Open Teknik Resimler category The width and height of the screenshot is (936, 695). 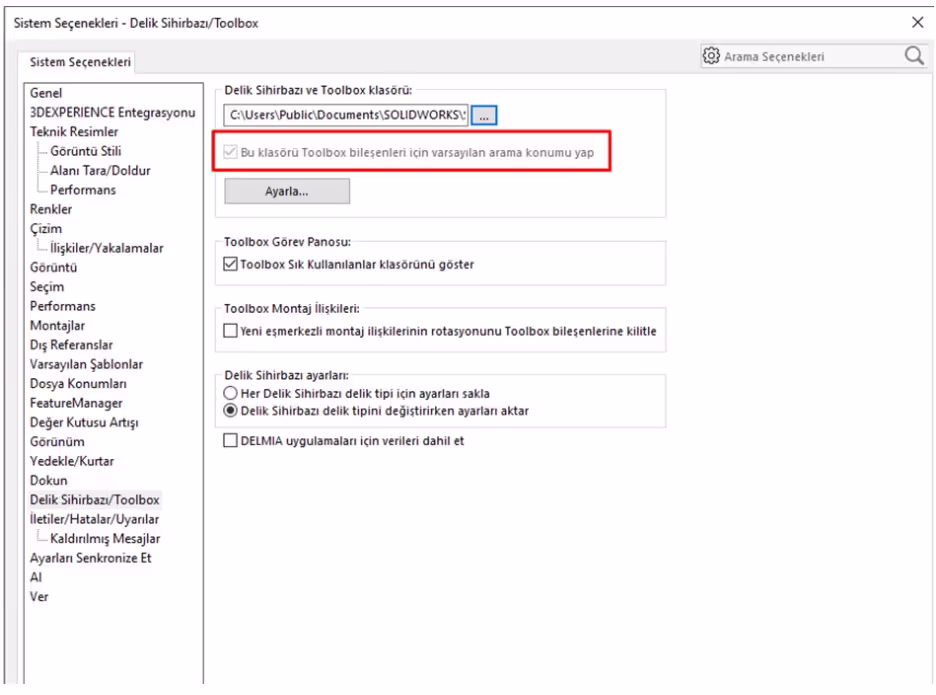pos(74,131)
